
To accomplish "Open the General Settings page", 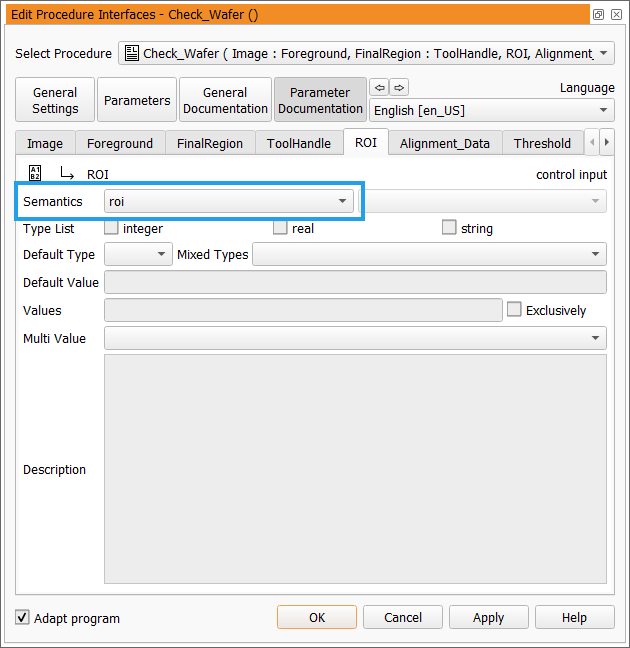I will (x=55, y=100).
